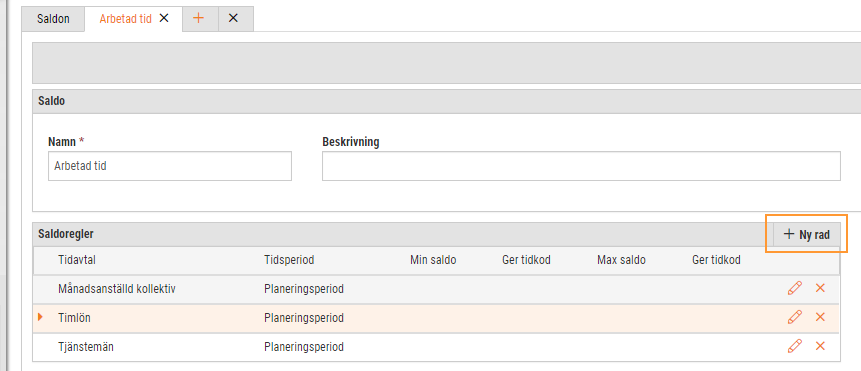Focus the Namn input field
The height and width of the screenshot is (371, 861).
coord(170,166)
